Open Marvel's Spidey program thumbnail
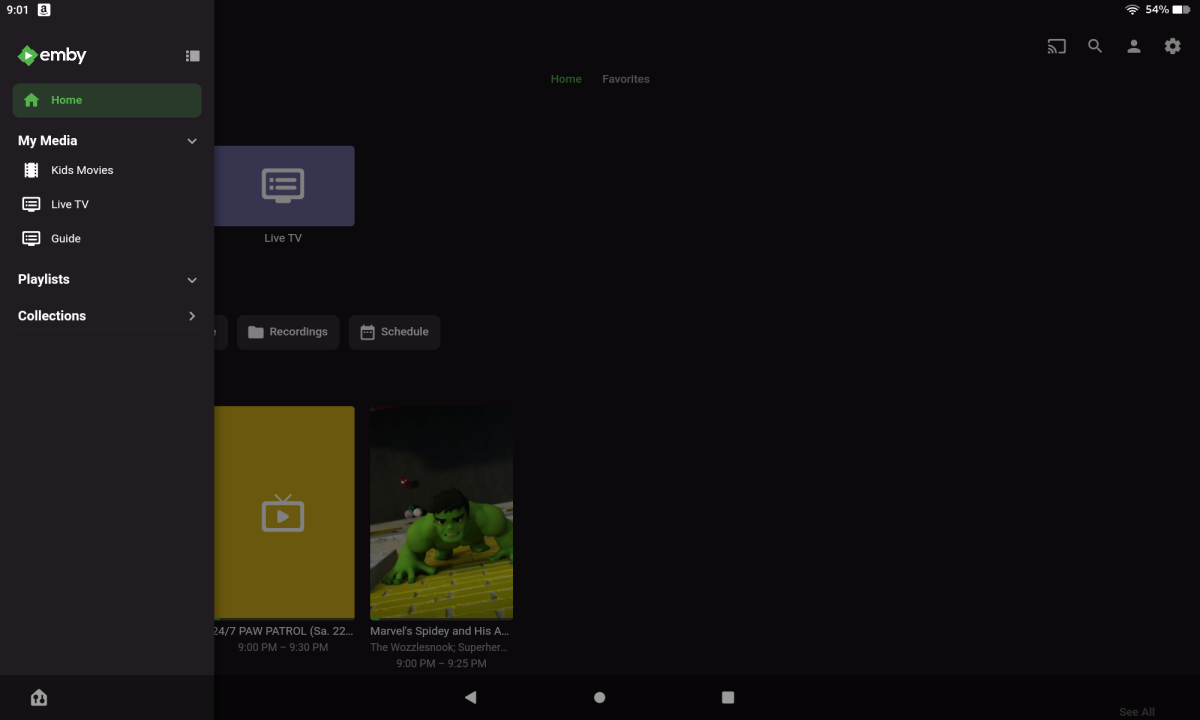The width and height of the screenshot is (1200, 720). [441, 512]
